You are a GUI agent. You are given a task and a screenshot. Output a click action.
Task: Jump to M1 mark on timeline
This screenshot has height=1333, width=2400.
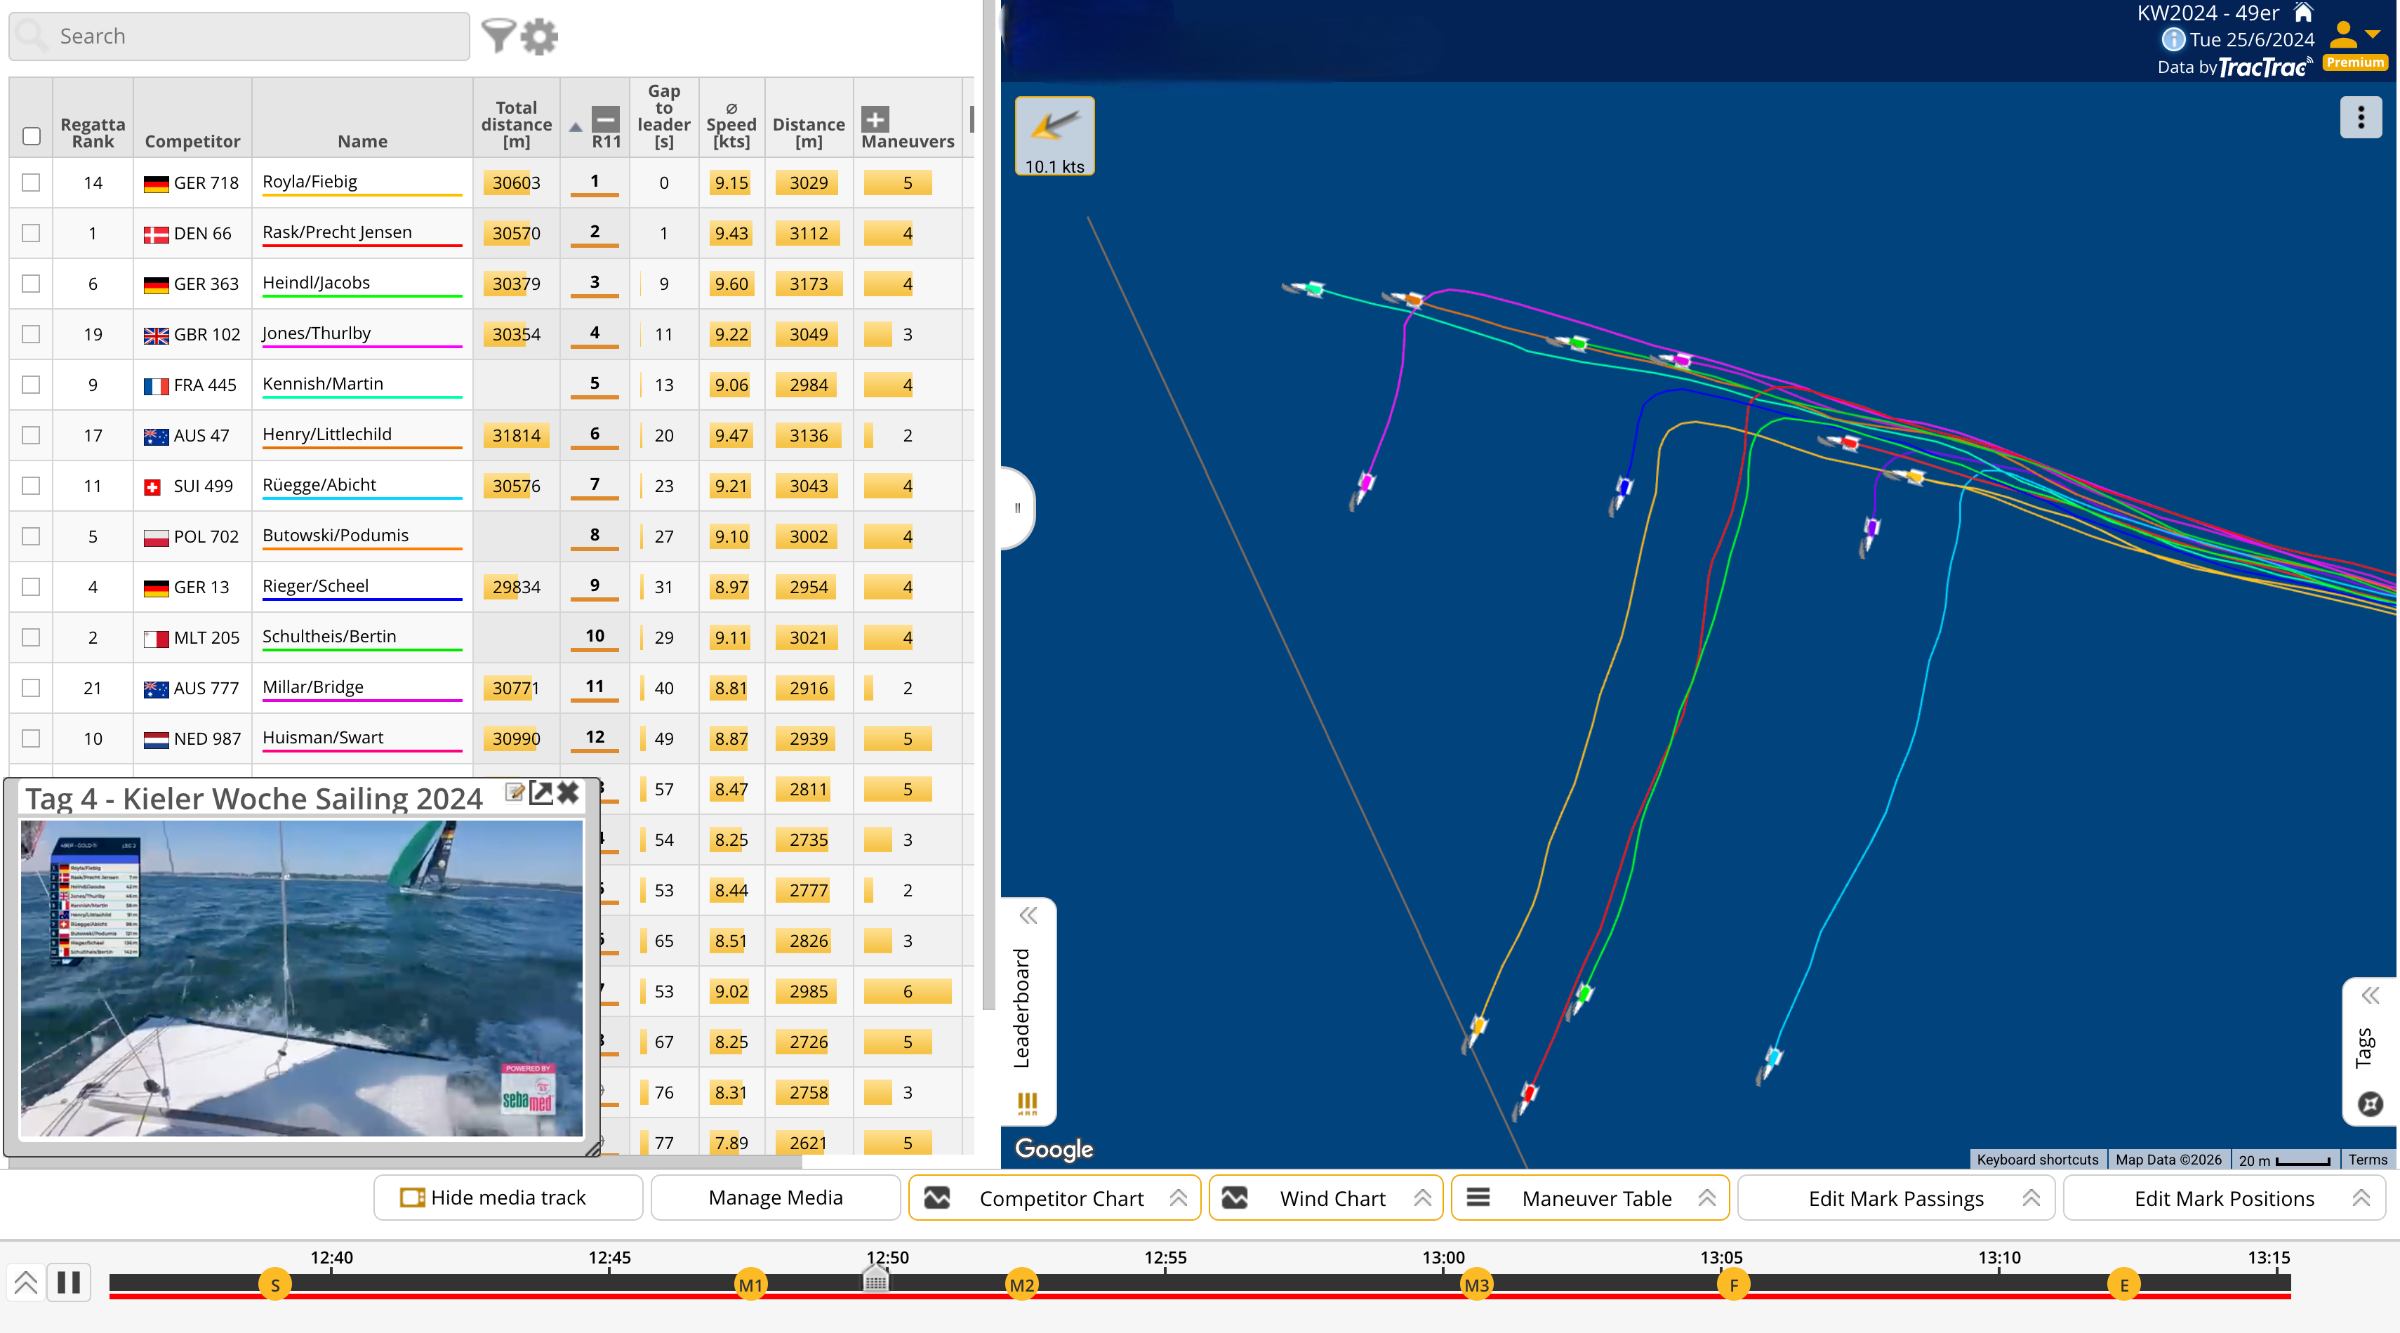[750, 1285]
